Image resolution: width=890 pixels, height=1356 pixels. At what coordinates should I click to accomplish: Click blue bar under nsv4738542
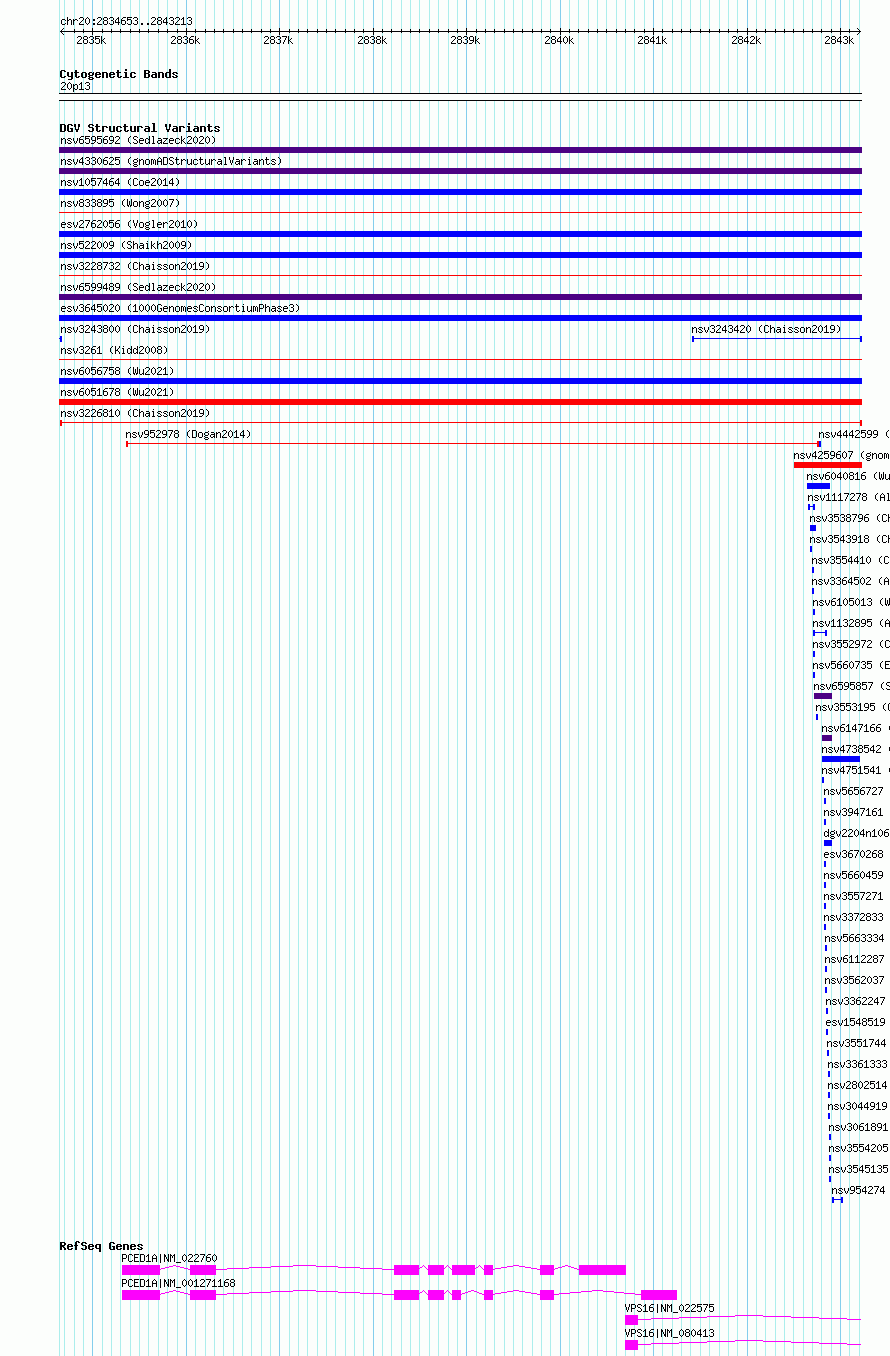click(841, 759)
